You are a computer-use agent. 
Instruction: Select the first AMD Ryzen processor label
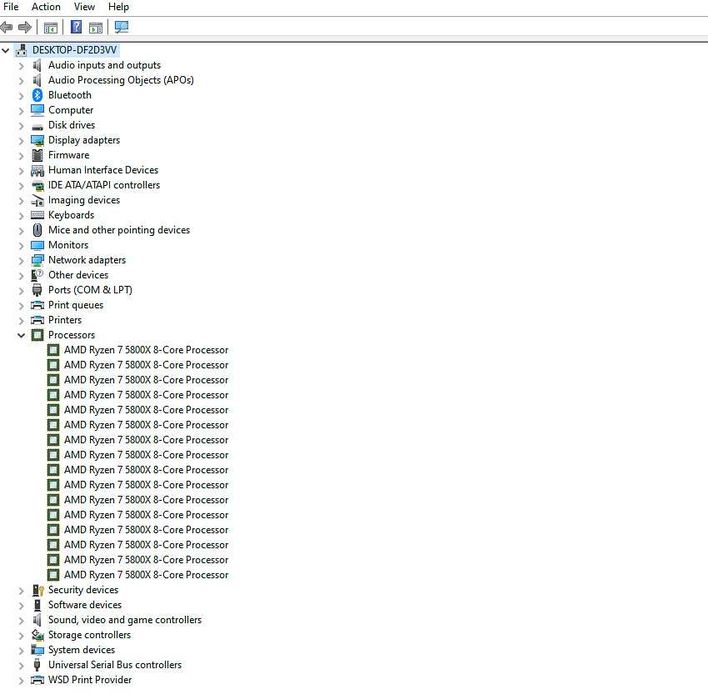(146, 350)
